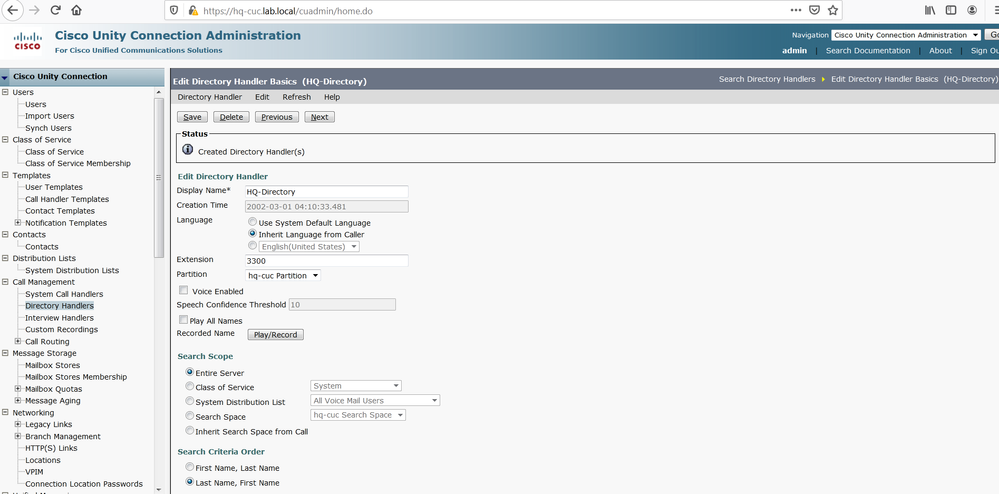The height and width of the screenshot is (494, 999).
Task: Collapse the Users tree node
Action: 5,92
